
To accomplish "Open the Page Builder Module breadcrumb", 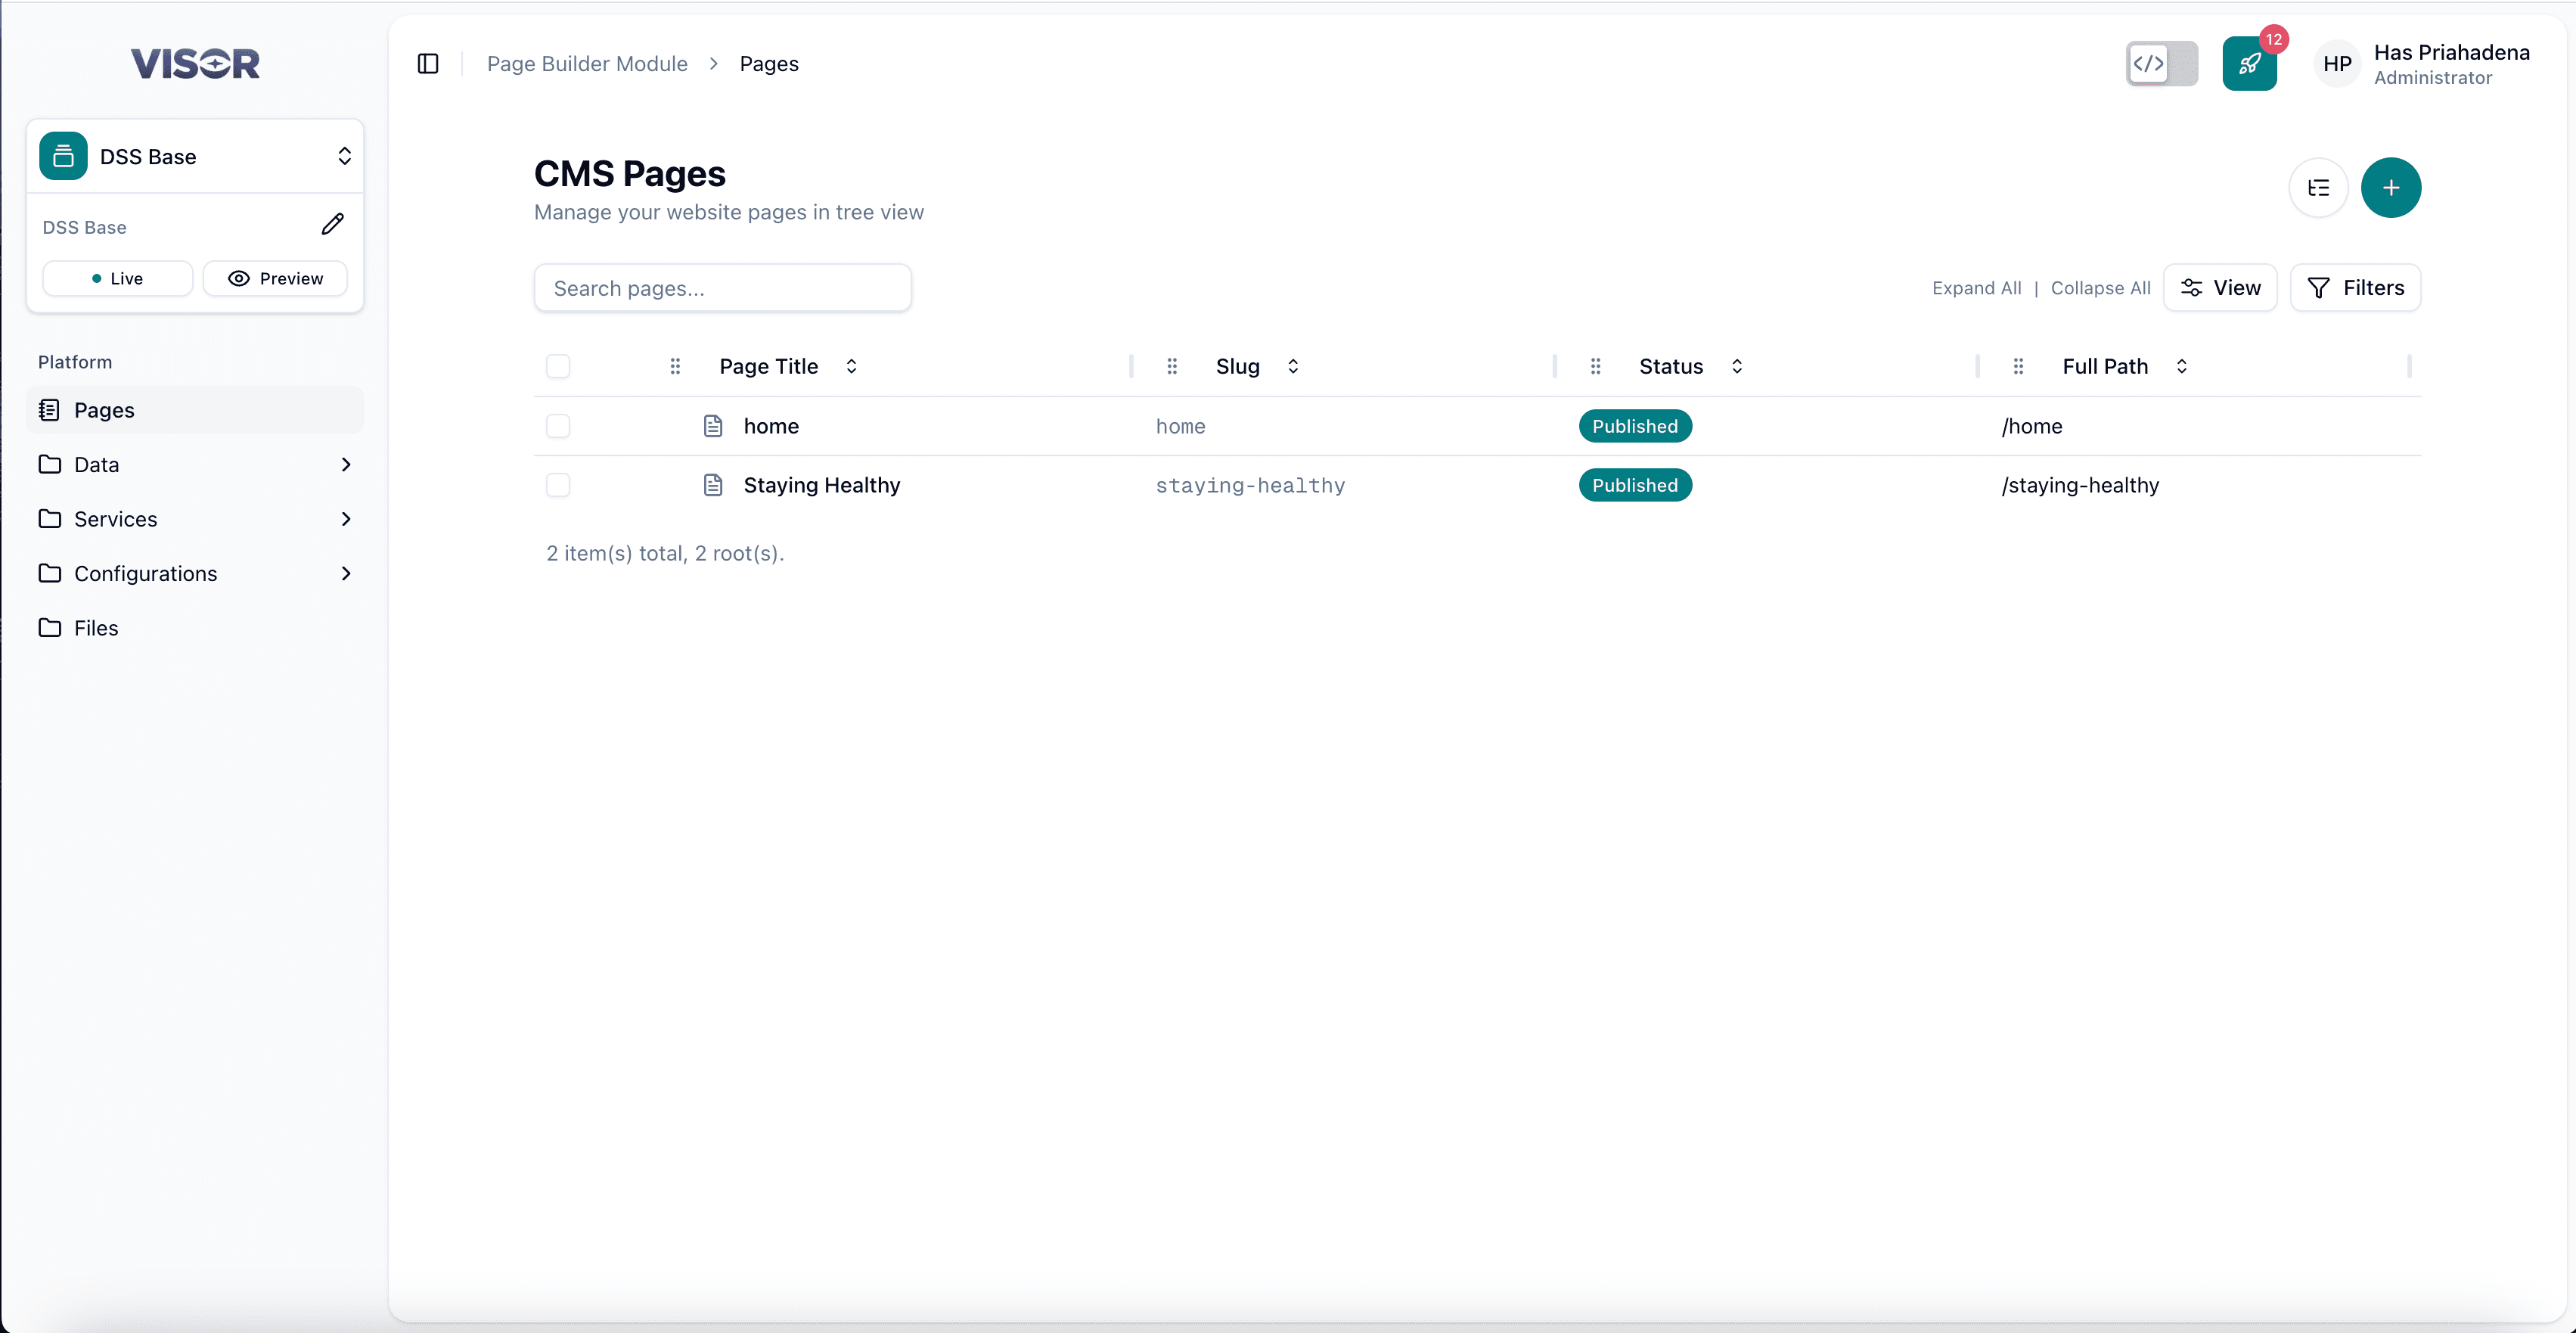I will (x=586, y=63).
